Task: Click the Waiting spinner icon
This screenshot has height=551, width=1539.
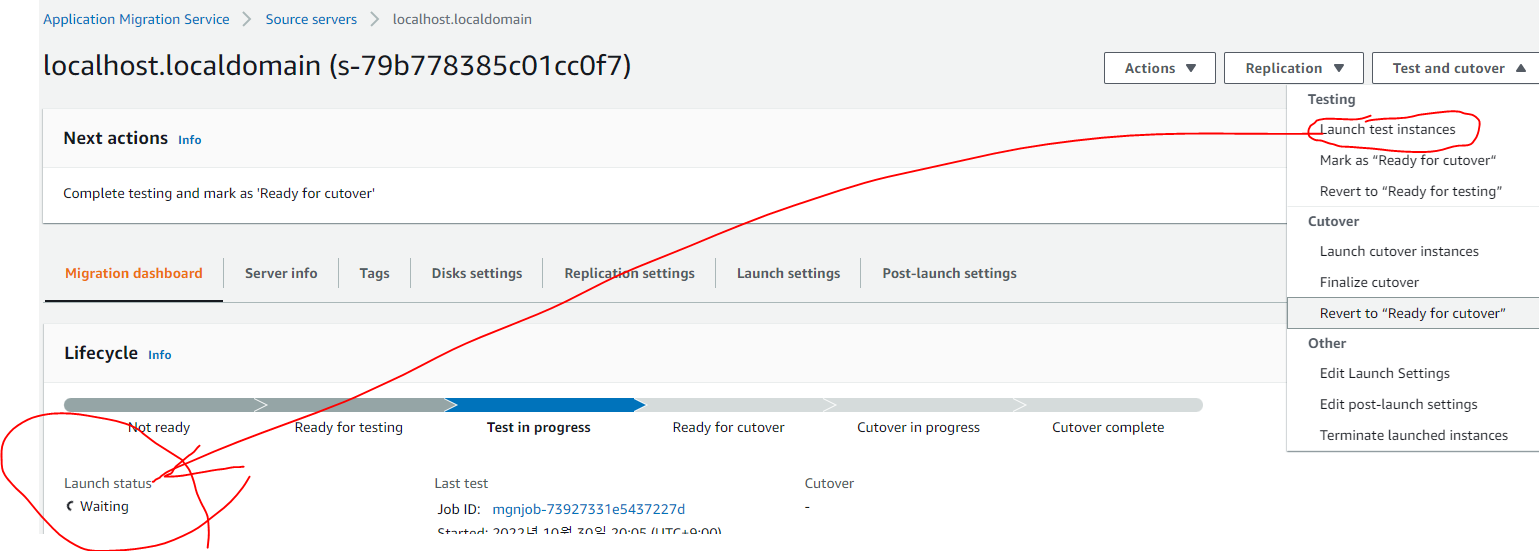Action: click(x=70, y=506)
